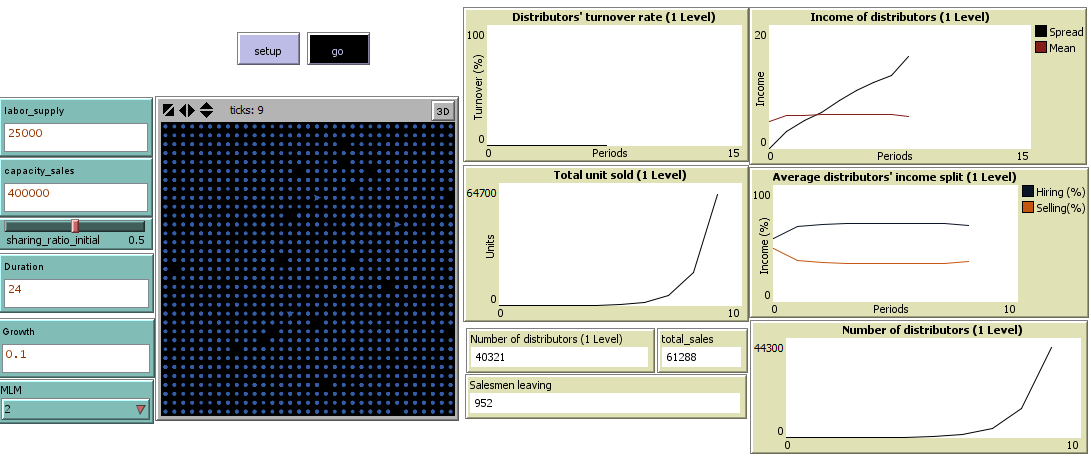Select the Number of distributors monitor value

point(559,357)
